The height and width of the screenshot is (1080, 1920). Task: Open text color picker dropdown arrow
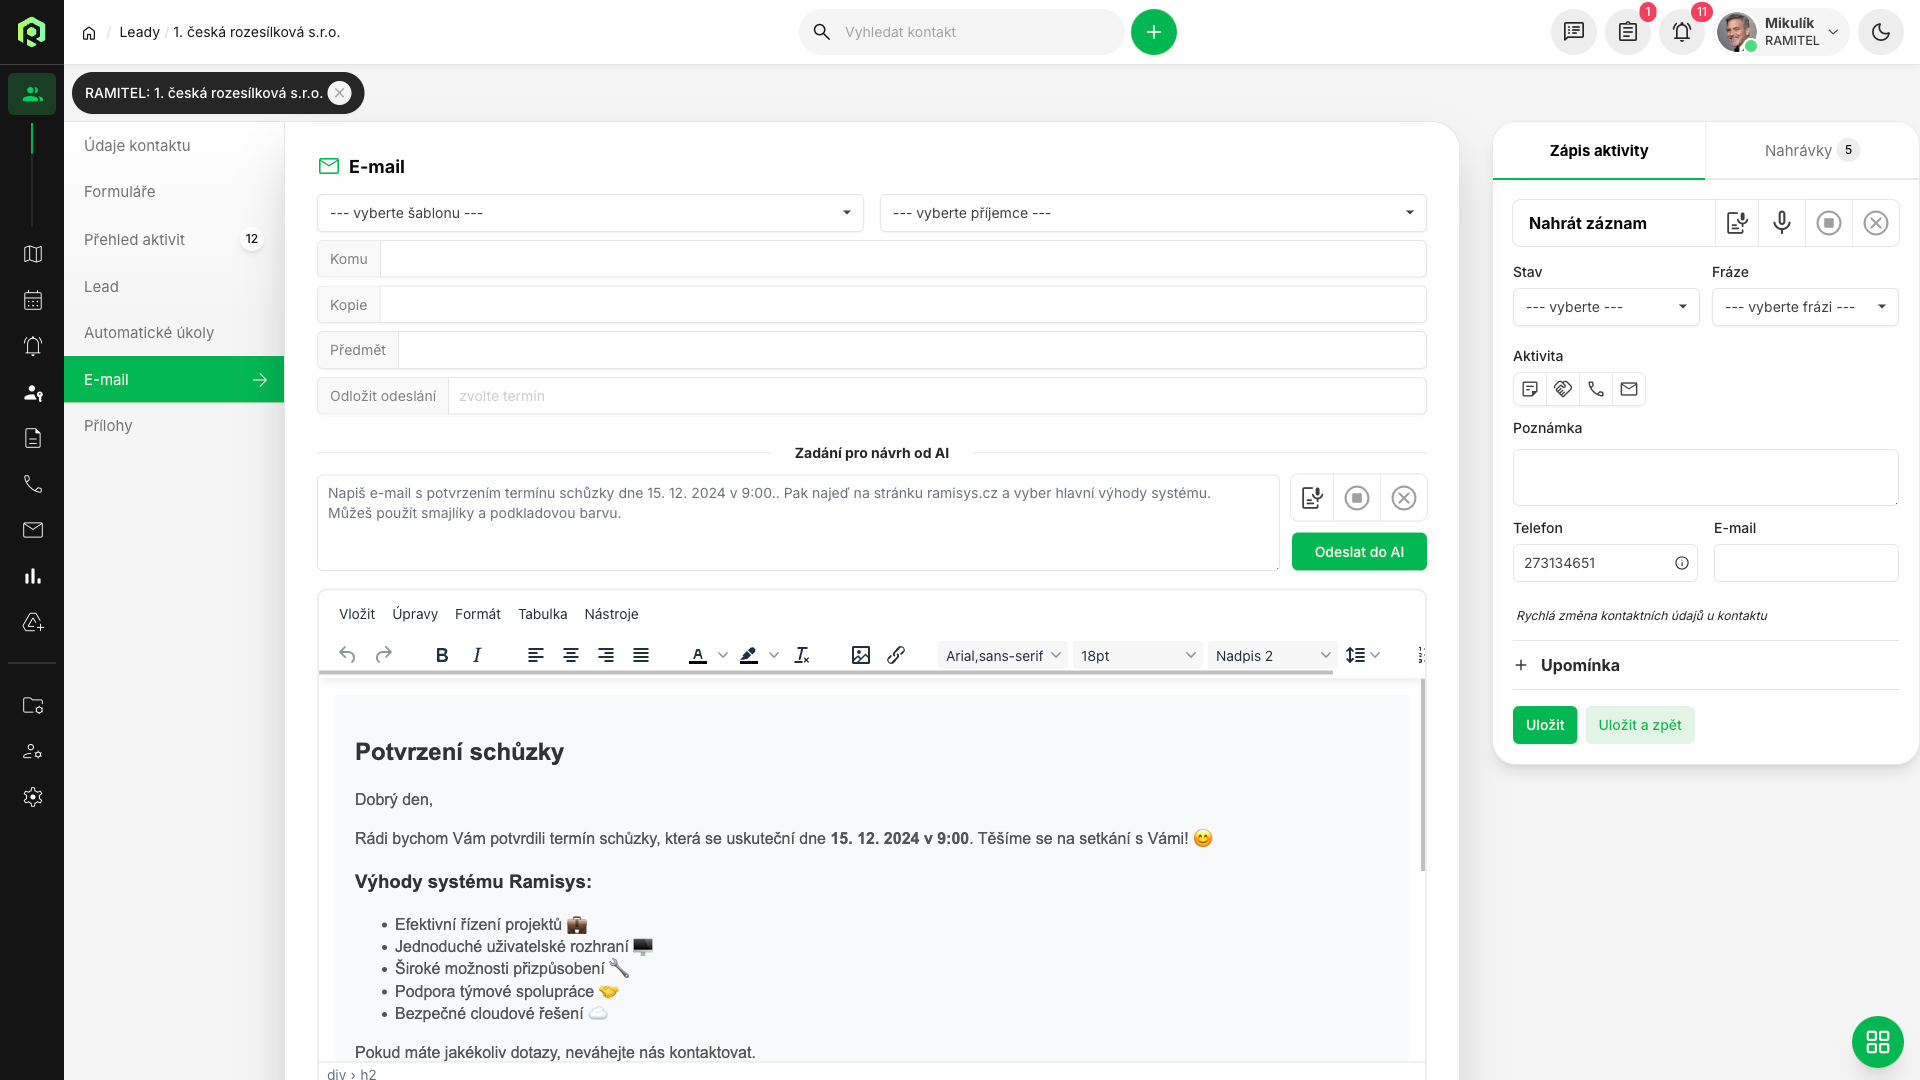pos(723,655)
